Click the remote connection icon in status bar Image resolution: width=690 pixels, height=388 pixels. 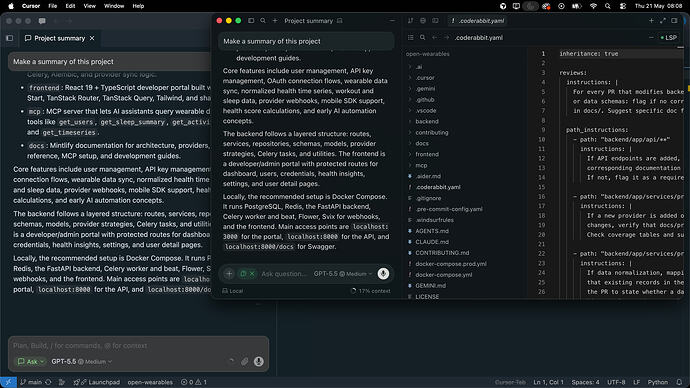pyautogui.click(x=8, y=382)
